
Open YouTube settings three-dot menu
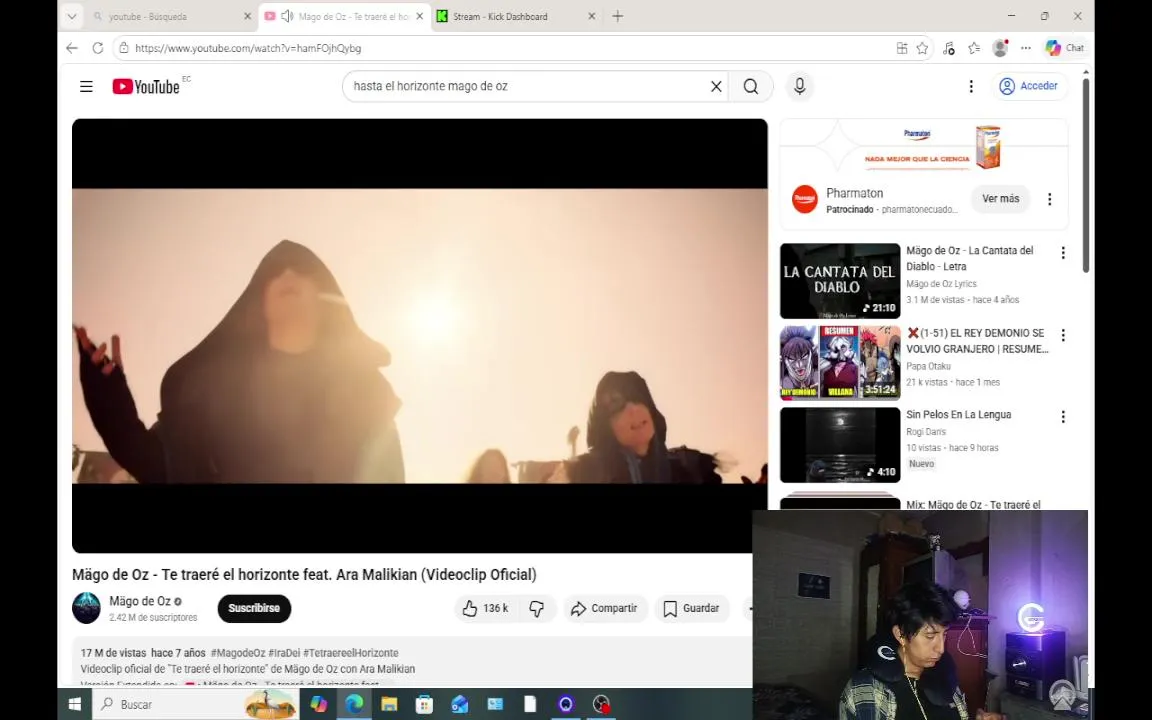coord(971,87)
